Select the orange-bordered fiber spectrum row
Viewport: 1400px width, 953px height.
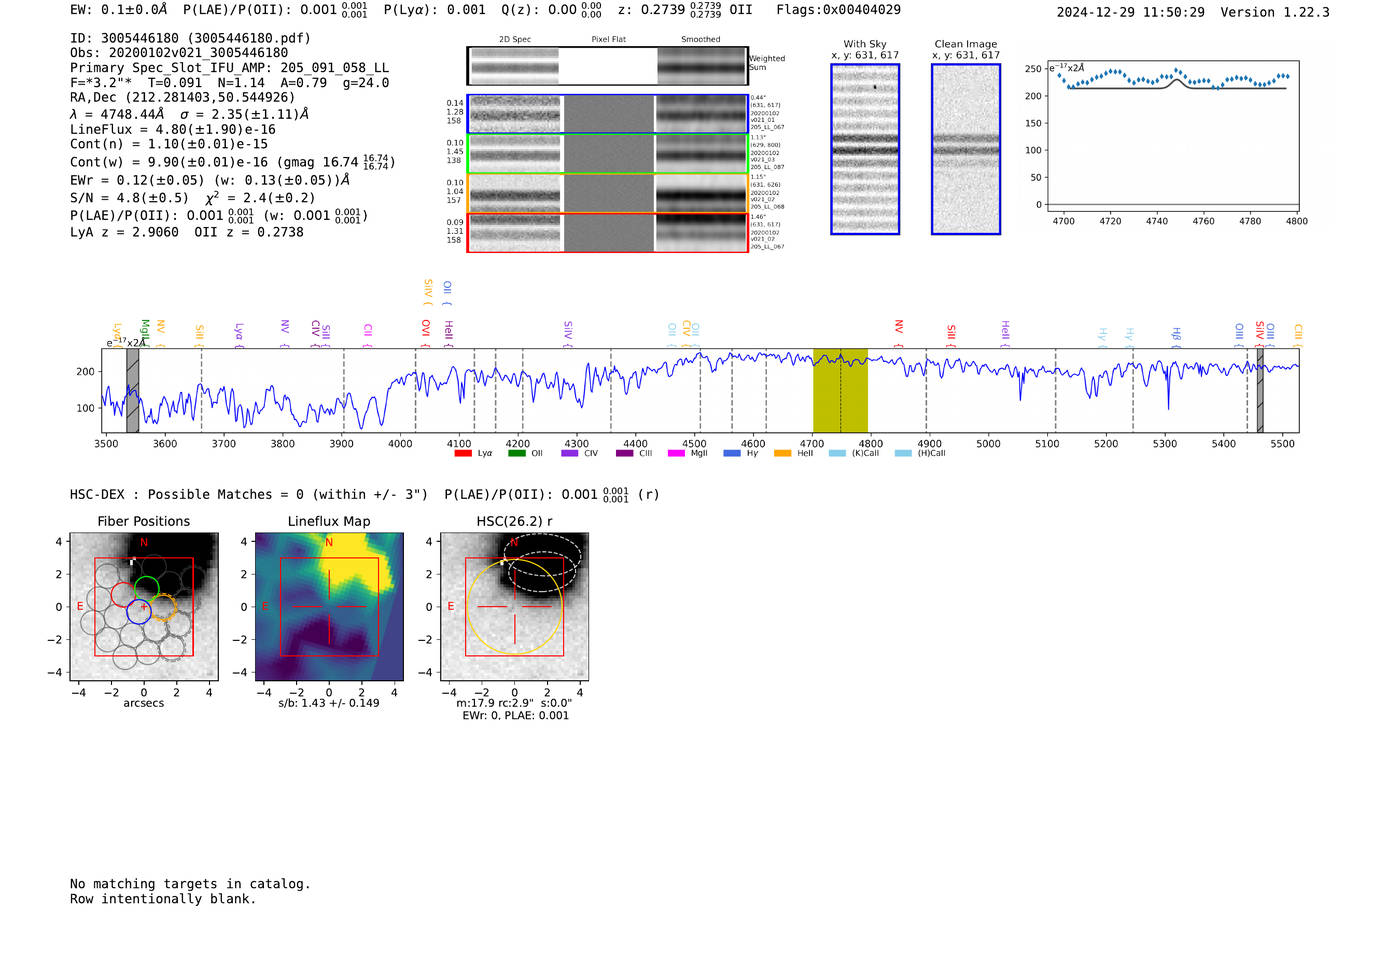607,193
